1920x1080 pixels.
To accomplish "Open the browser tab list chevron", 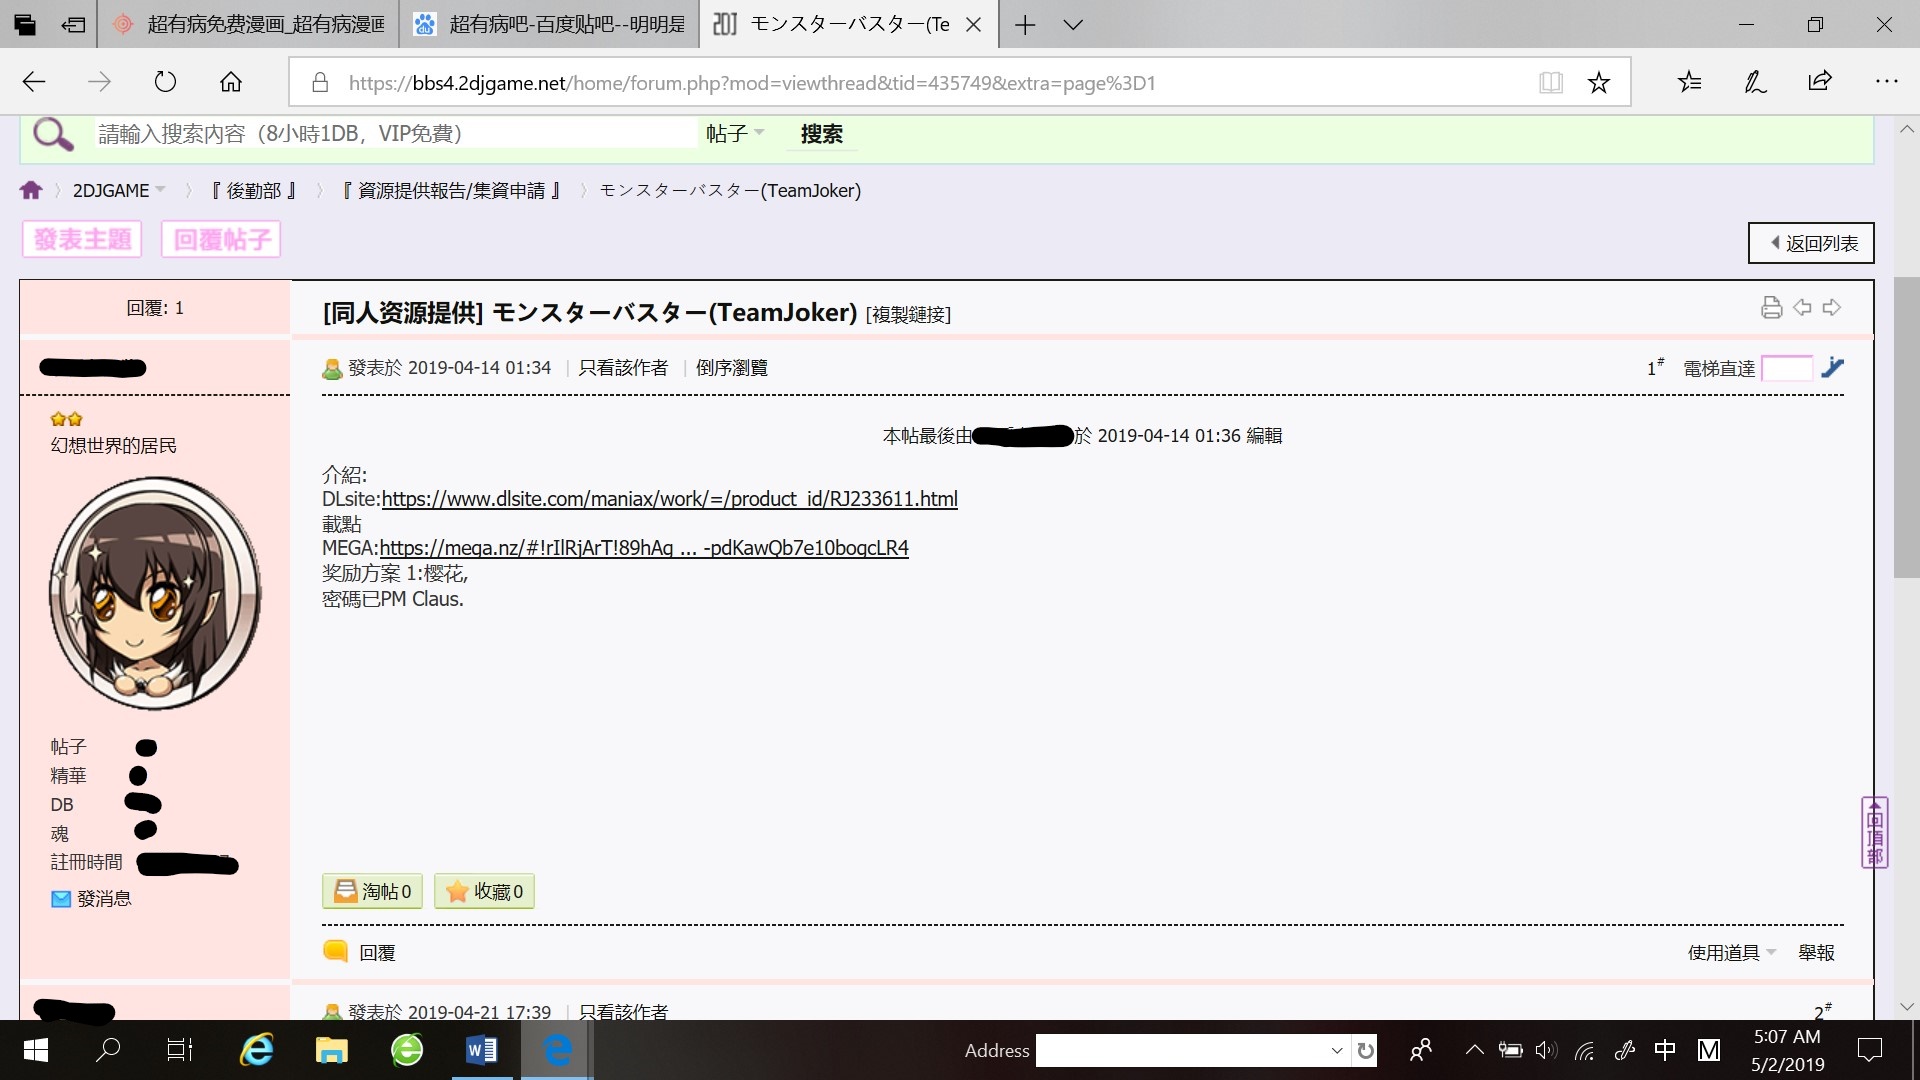I will click(1073, 25).
